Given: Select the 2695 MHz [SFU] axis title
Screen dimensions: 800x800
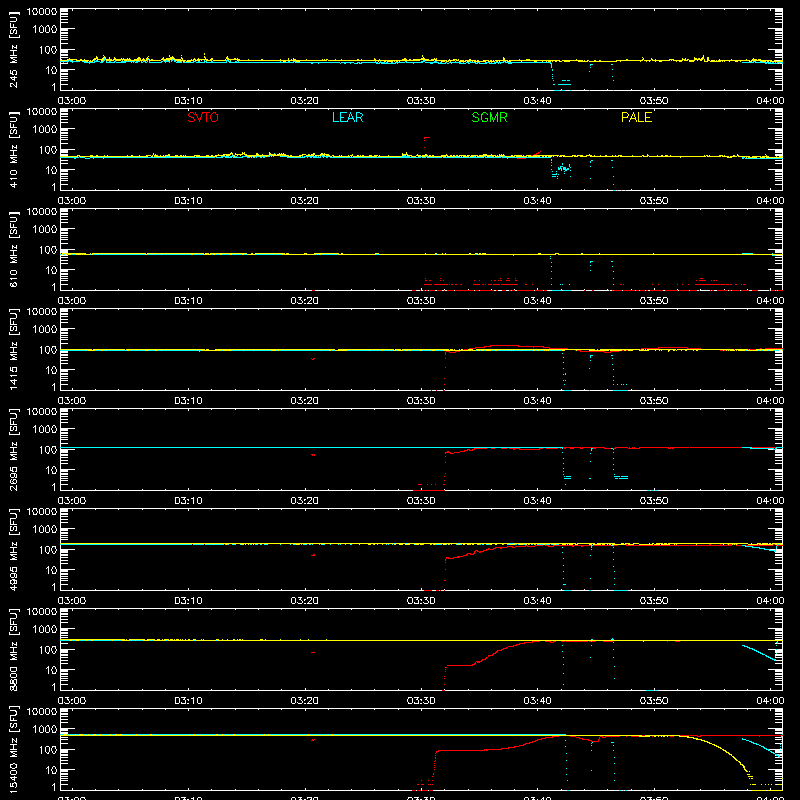Looking at the screenshot, I should tap(14, 449).
